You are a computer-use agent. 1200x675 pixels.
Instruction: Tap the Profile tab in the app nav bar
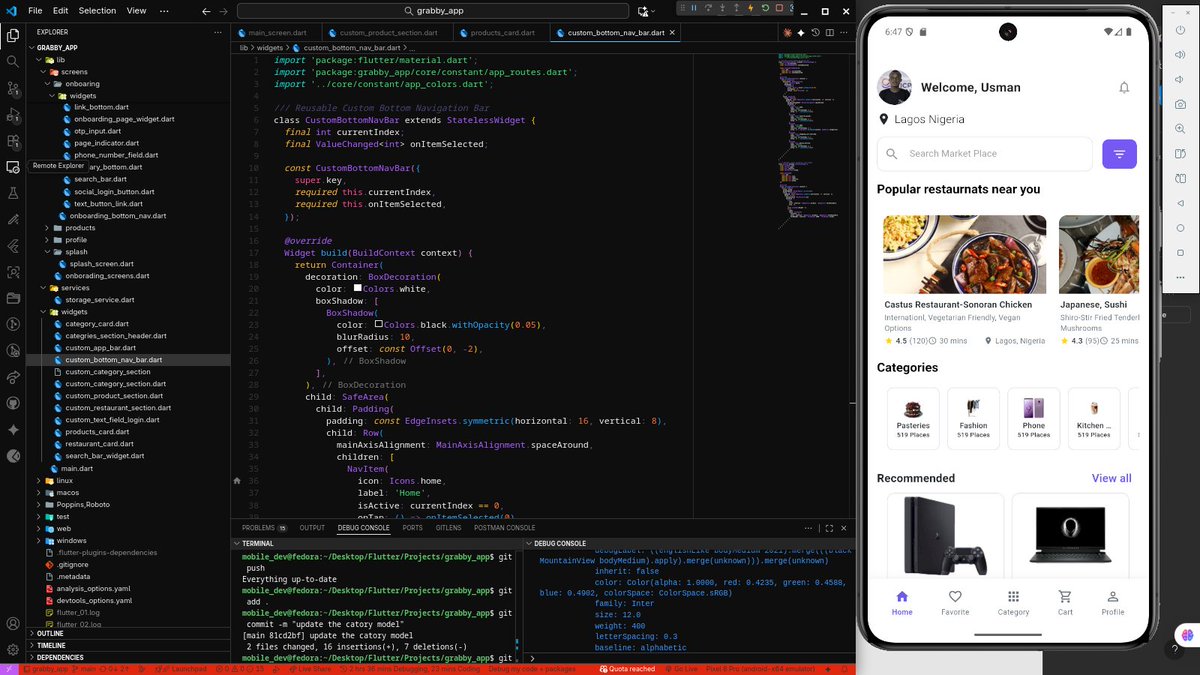point(1113,603)
